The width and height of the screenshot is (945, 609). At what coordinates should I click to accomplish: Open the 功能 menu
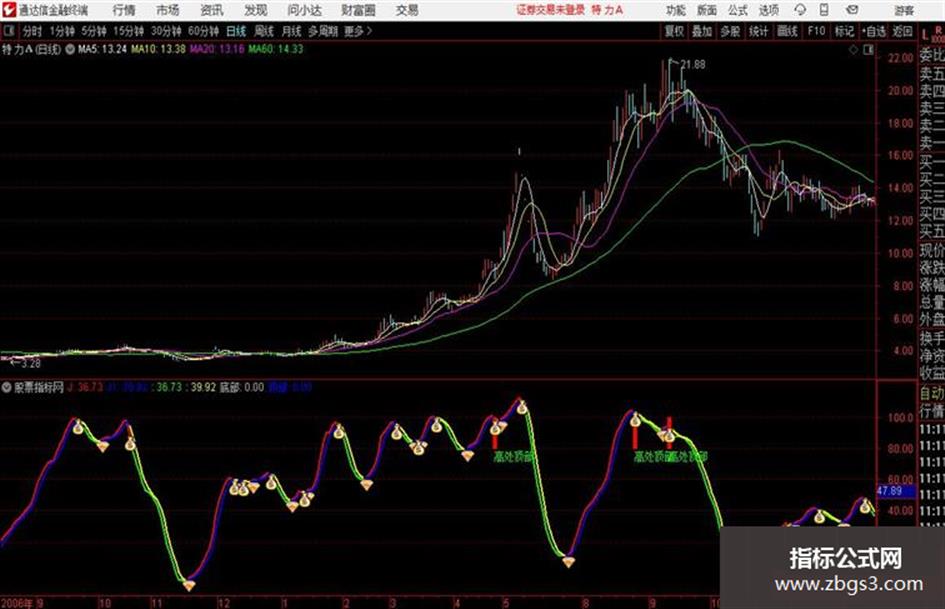[x=676, y=10]
